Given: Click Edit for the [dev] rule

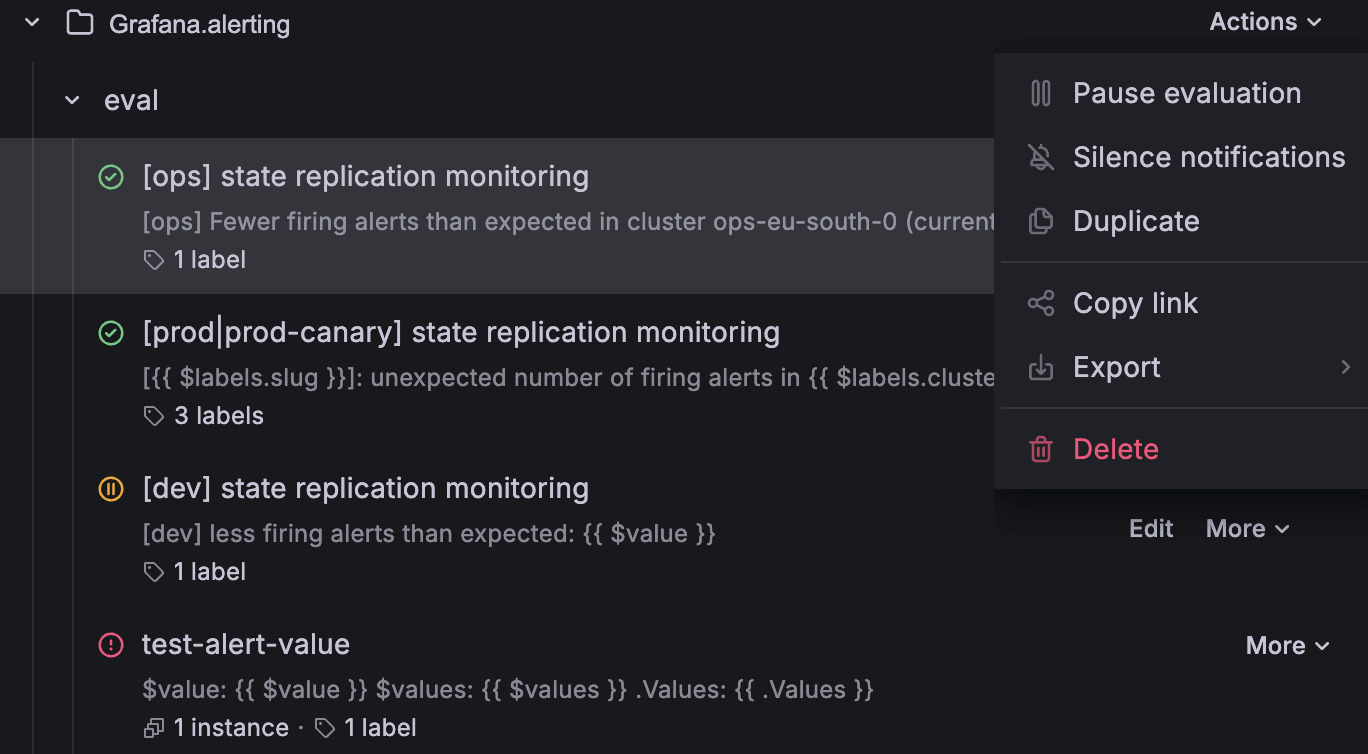Looking at the screenshot, I should (x=1150, y=528).
